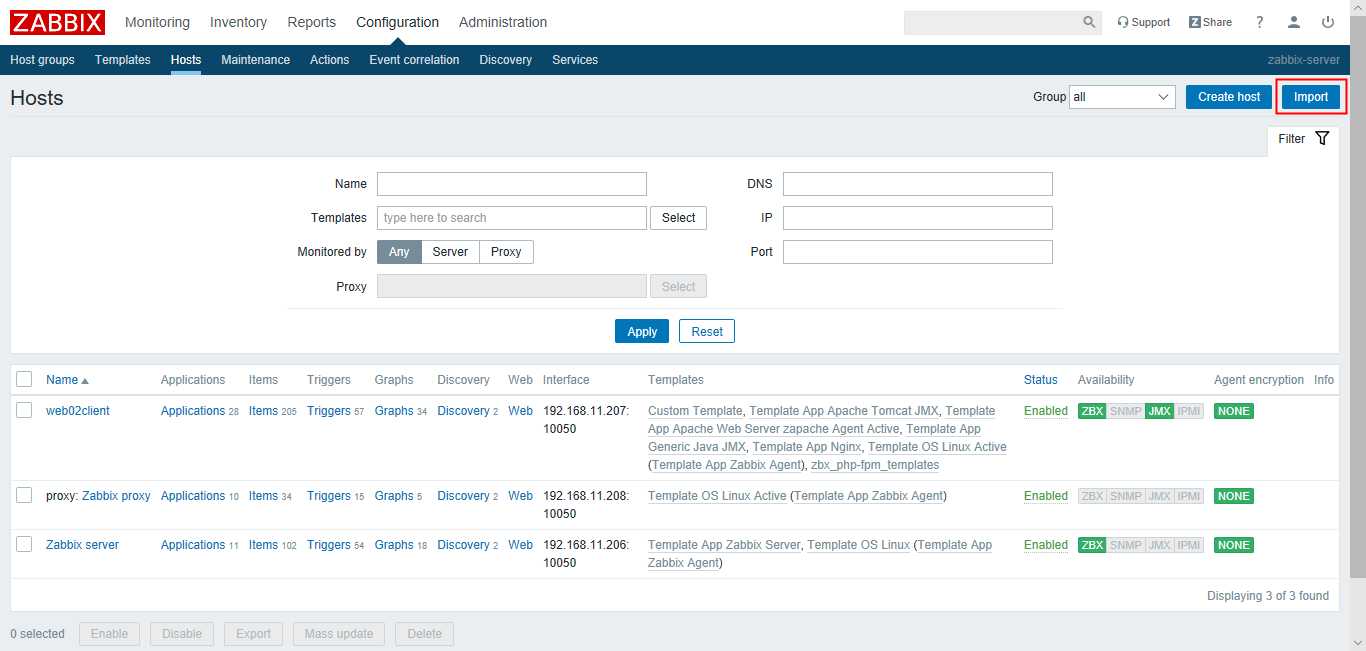Set Monitored by to Server
The image size is (1366, 651).
pos(450,252)
